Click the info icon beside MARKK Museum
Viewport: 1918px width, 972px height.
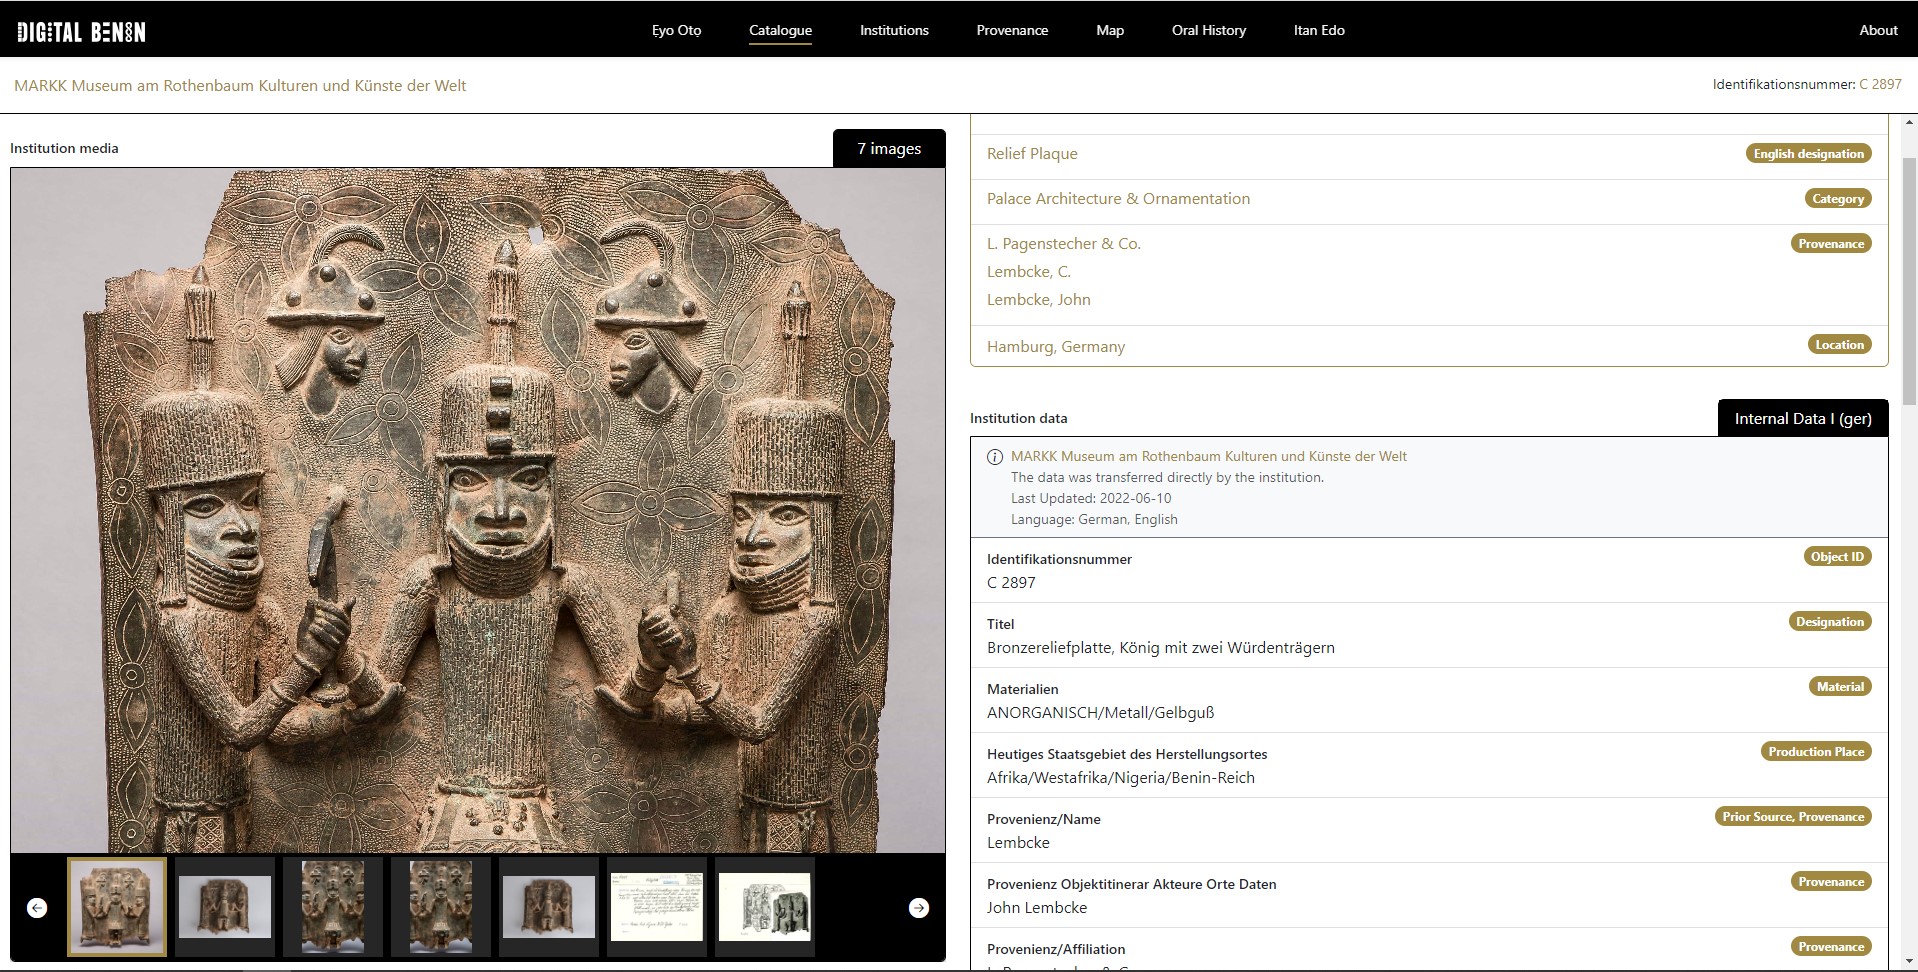(x=995, y=457)
